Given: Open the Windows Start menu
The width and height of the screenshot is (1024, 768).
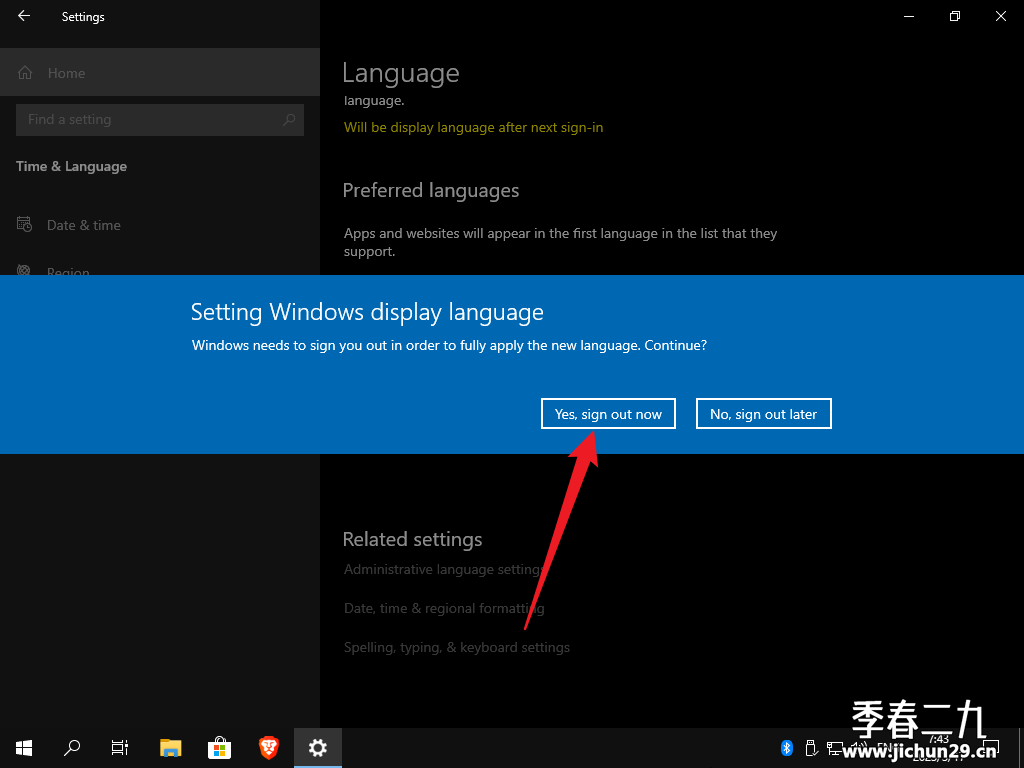Looking at the screenshot, I should (24, 748).
